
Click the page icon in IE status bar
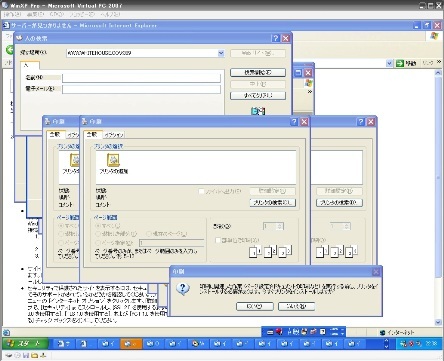[x=6, y=332]
